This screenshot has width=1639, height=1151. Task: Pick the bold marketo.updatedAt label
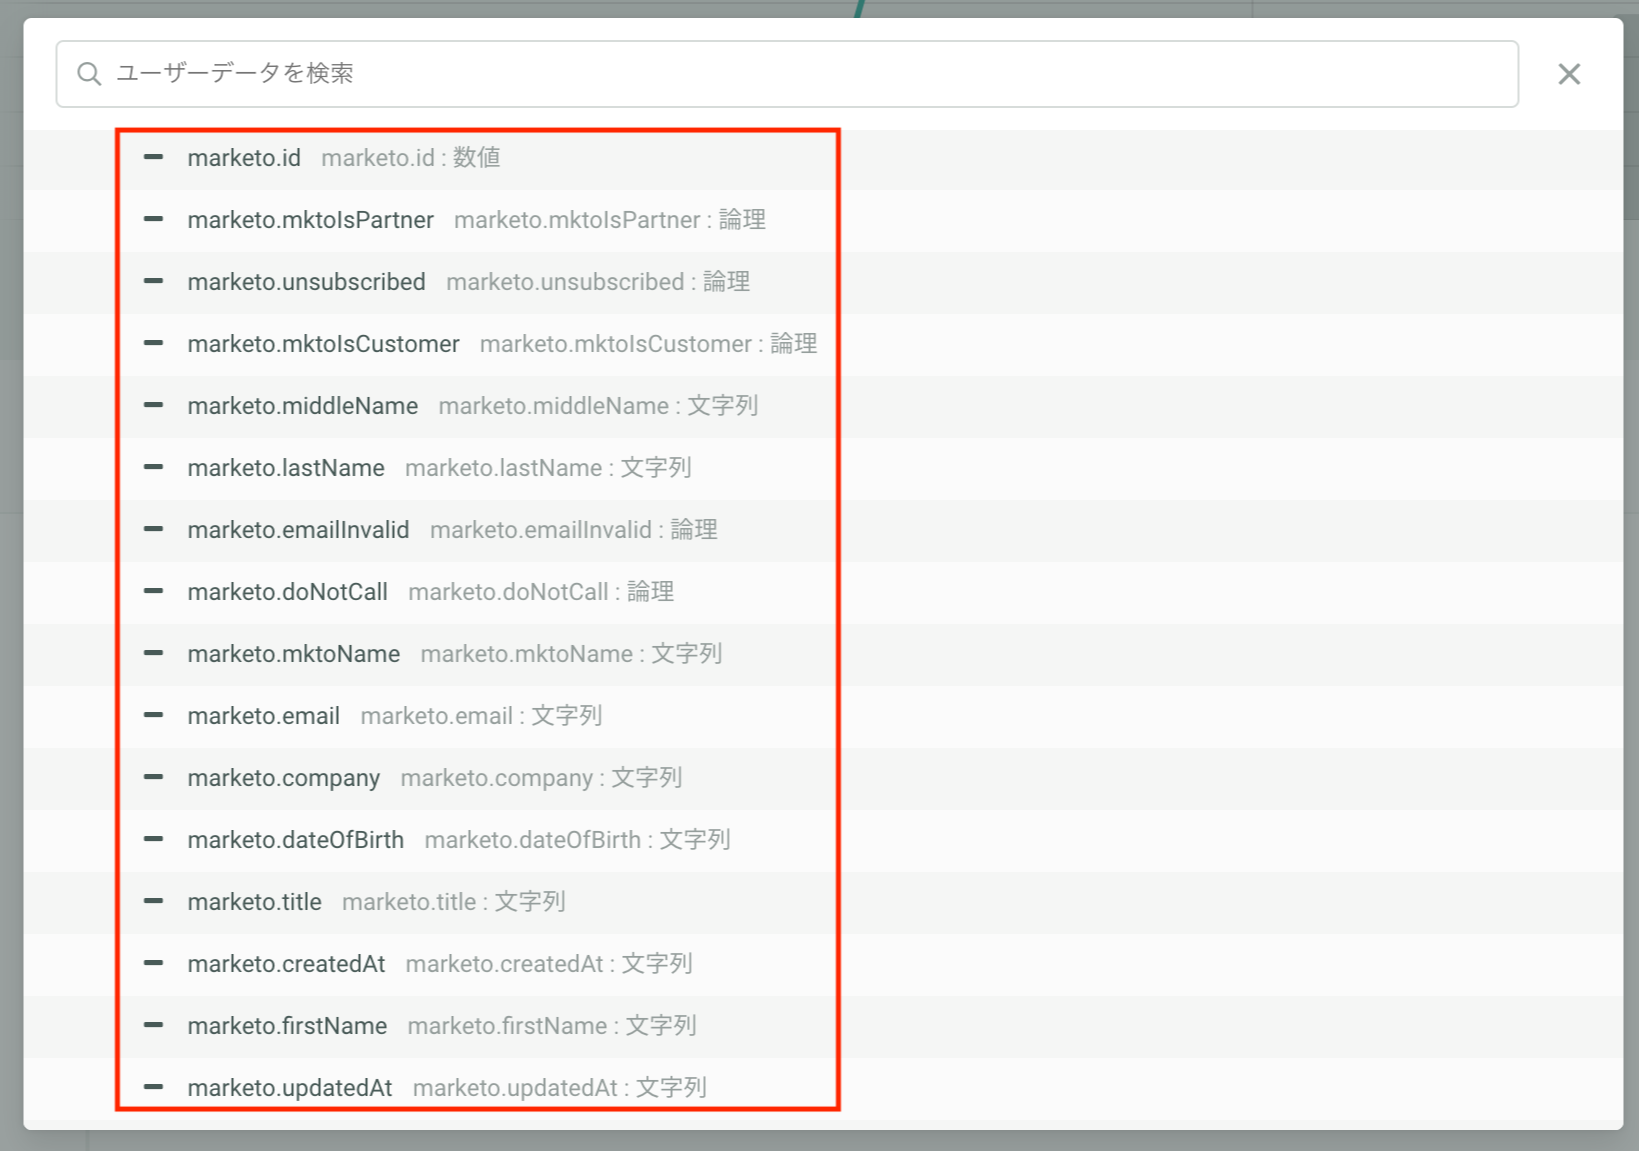tap(290, 1088)
